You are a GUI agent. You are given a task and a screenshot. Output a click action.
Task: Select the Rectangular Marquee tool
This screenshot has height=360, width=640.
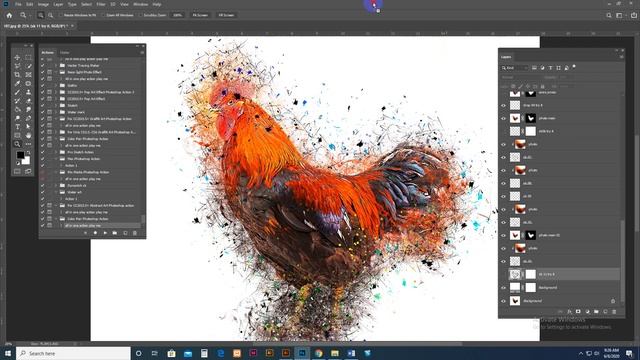pyautogui.click(x=28, y=57)
